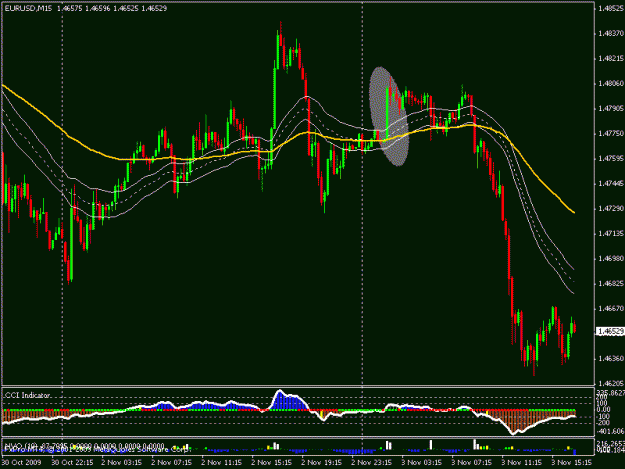This screenshot has width=625, height=469.
Task: Click the 1.48525 price axis label
Action: tap(611, 8)
